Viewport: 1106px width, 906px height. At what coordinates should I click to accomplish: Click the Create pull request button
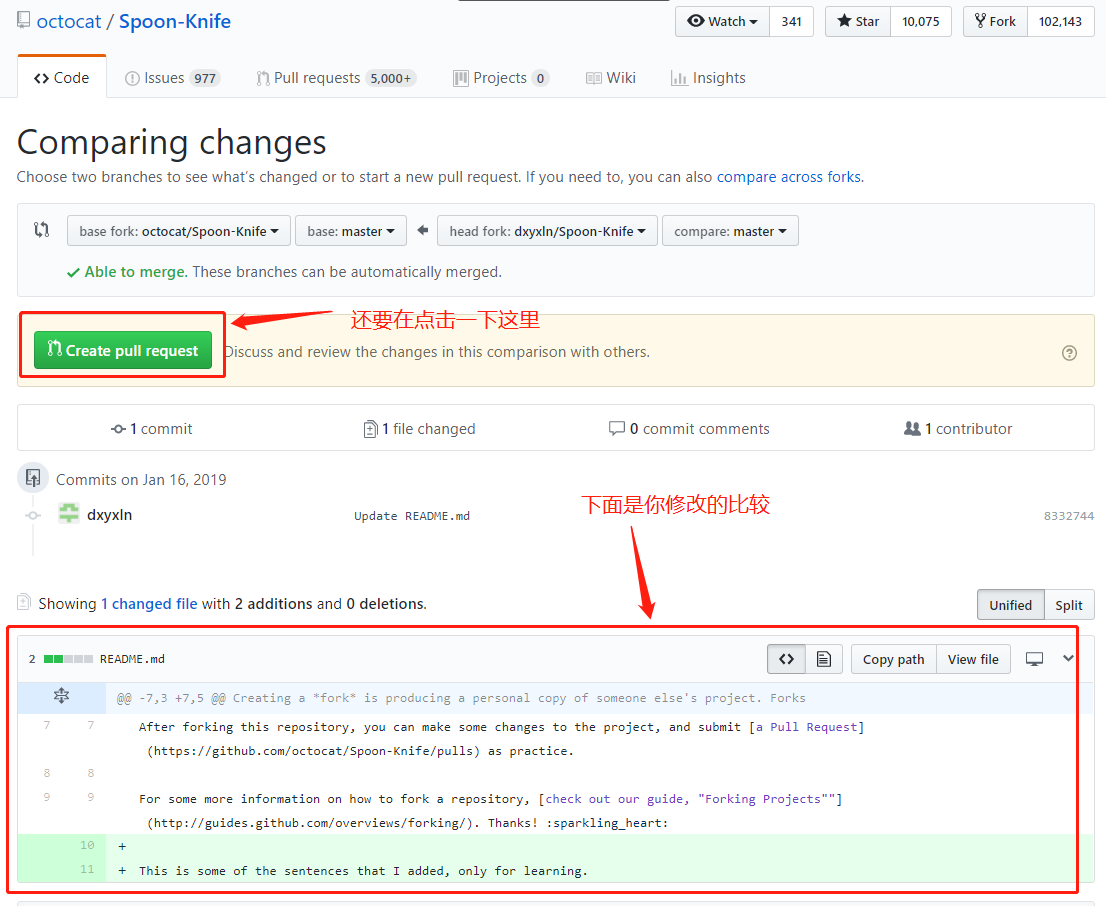coord(121,351)
